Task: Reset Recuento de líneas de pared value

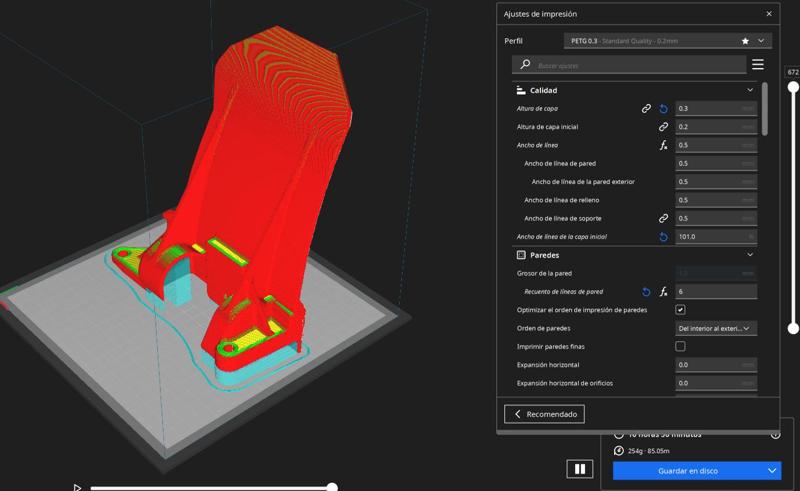Action: click(646, 292)
